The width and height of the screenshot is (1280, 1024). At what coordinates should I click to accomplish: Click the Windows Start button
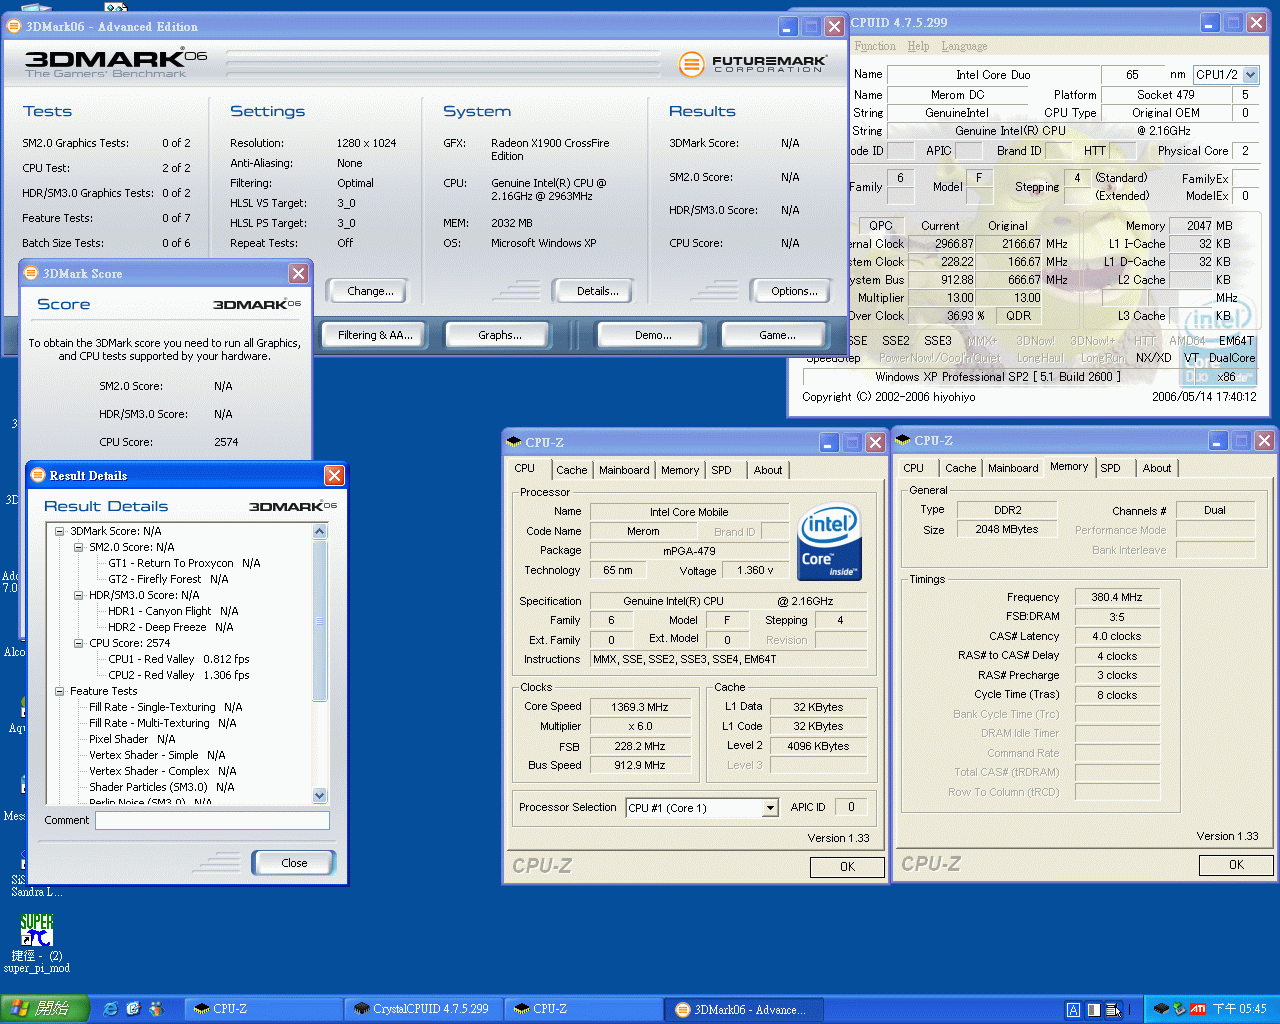click(x=45, y=1009)
